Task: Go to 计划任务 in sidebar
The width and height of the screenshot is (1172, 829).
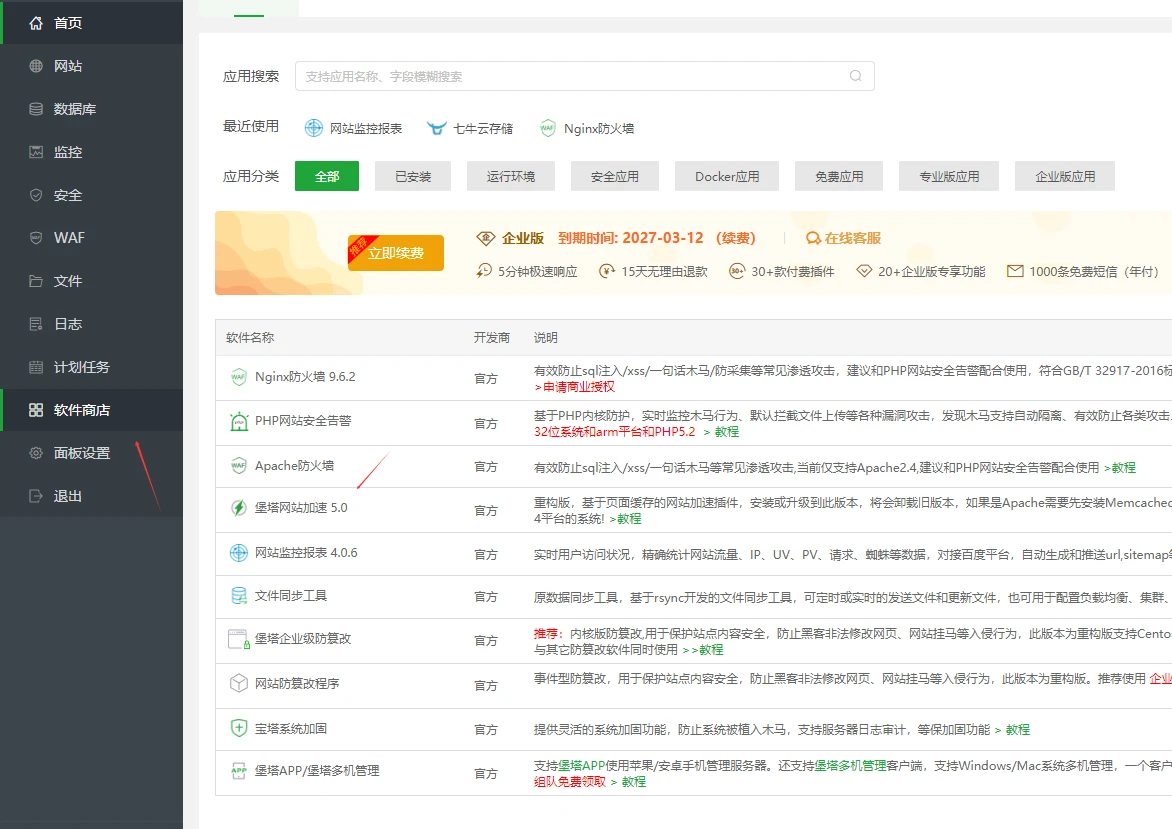Action: (91, 367)
